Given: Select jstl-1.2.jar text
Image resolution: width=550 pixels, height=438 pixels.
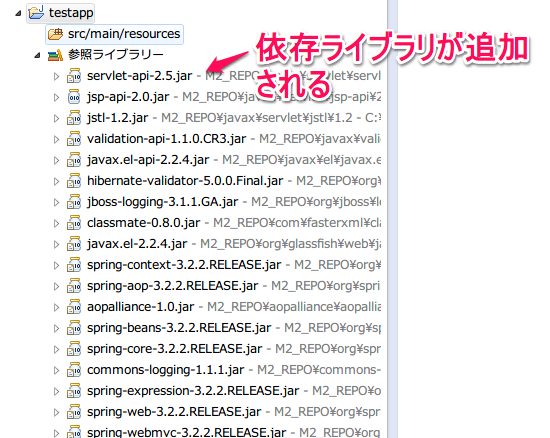Looking at the screenshot, I should (118, 118).
